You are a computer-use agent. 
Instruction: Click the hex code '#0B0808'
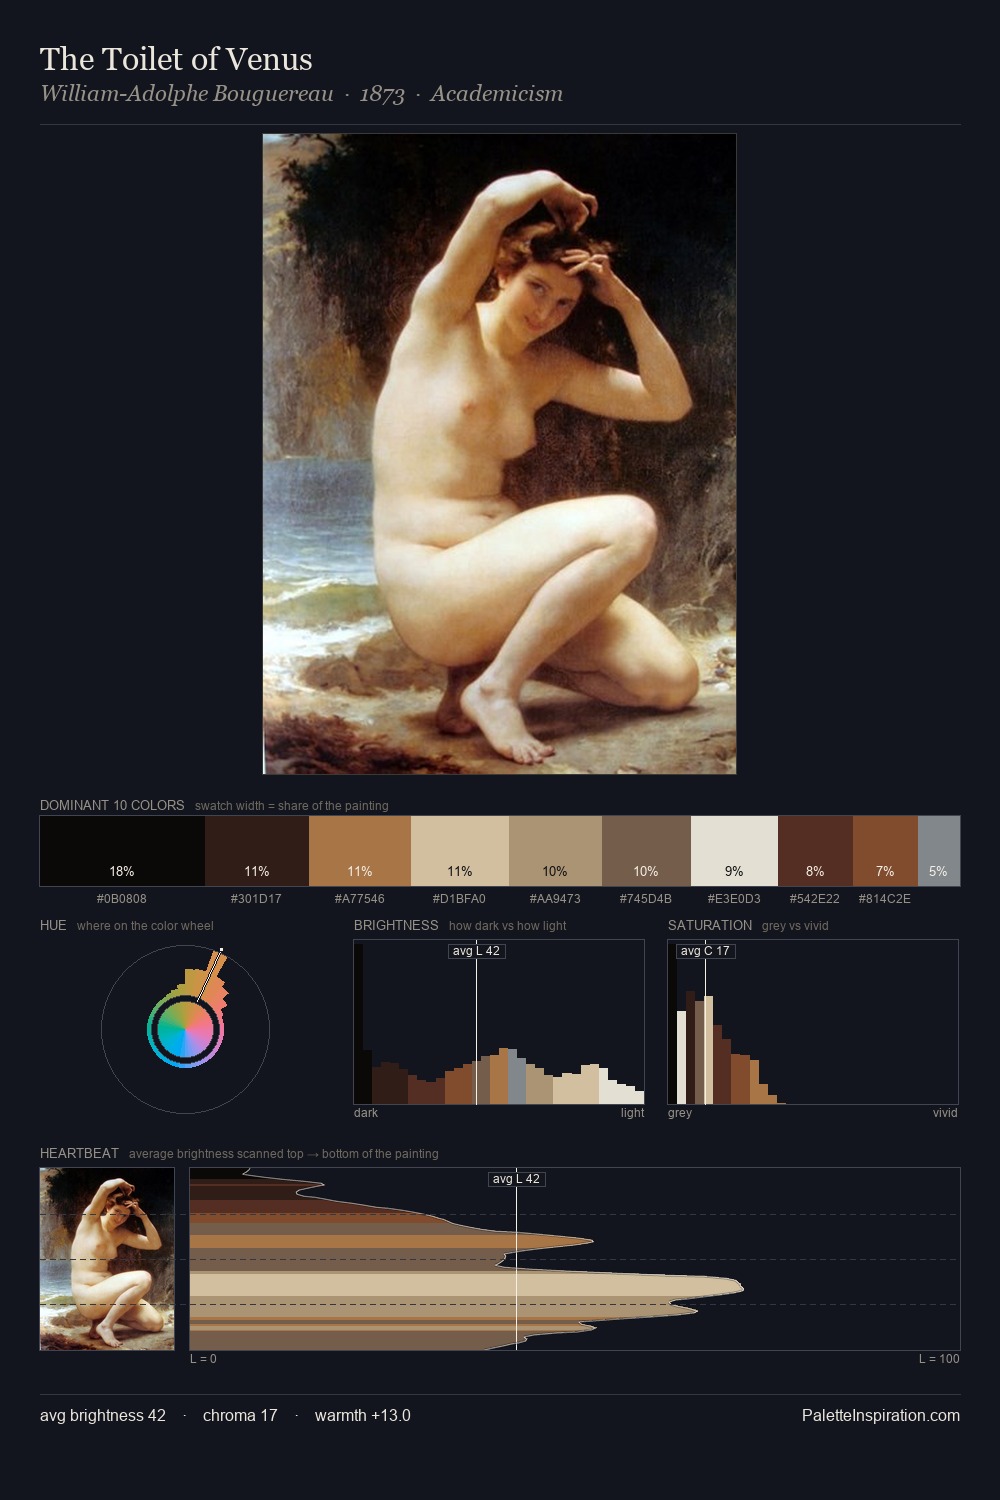pos(122,899)
